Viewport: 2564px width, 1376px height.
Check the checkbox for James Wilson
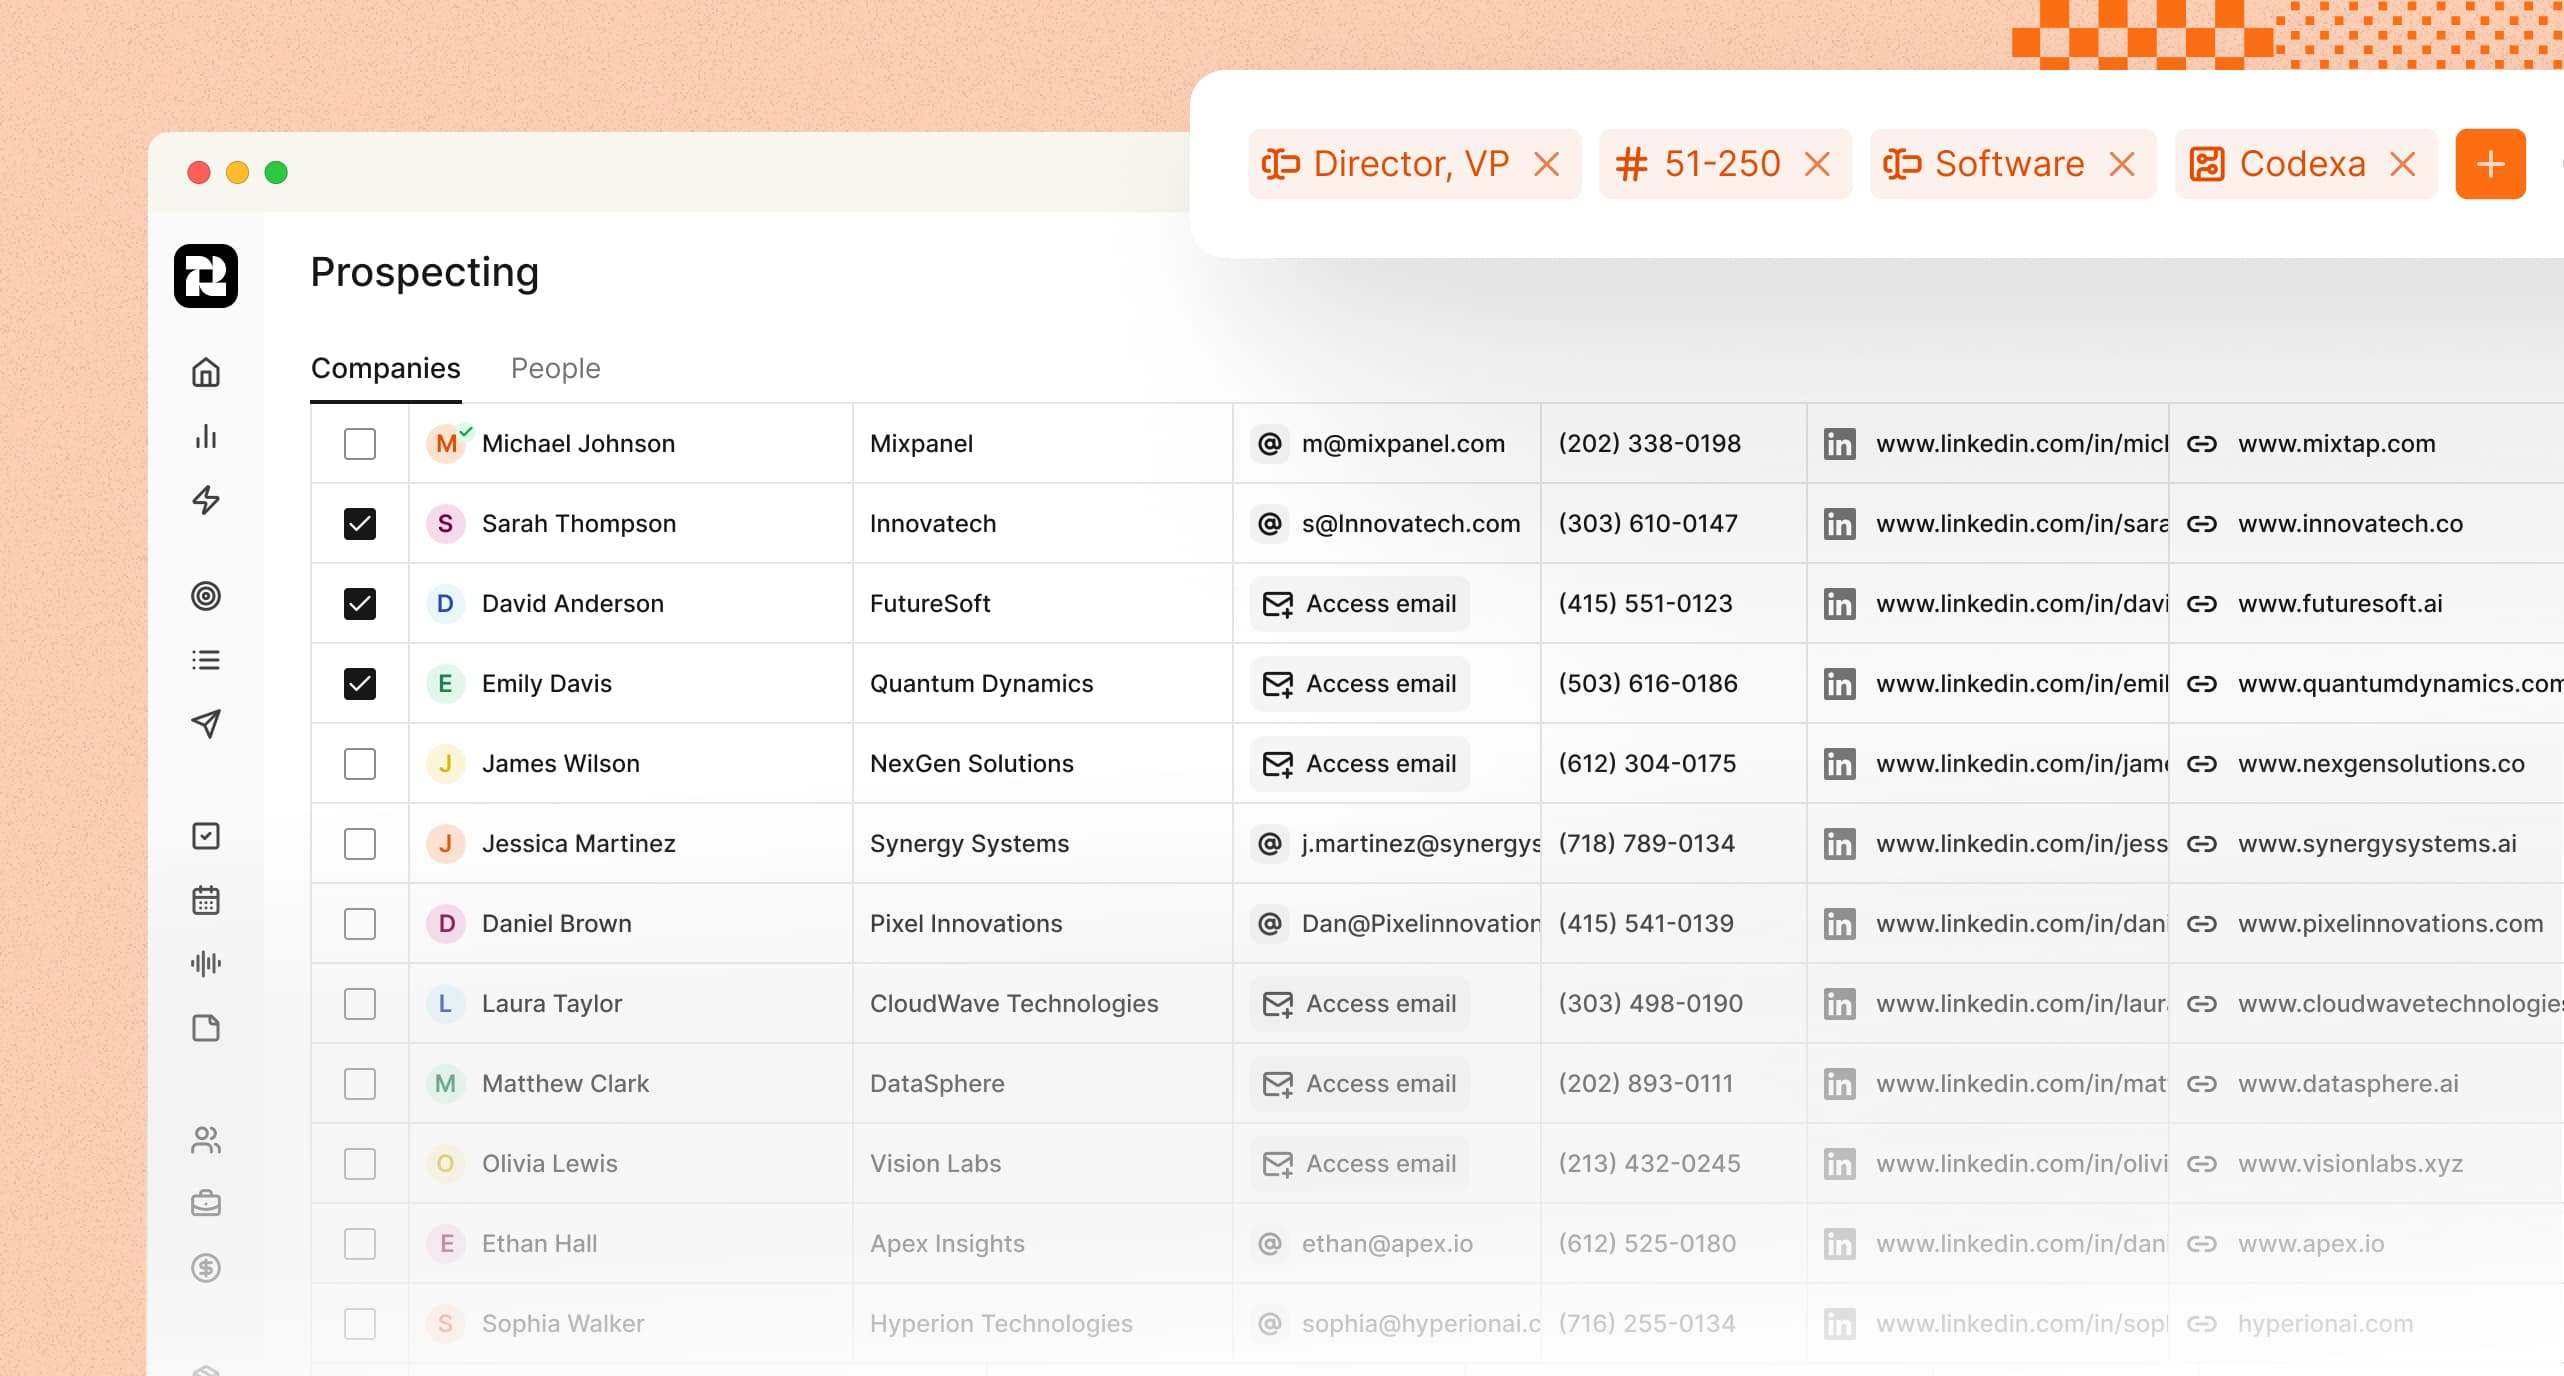pyautogui.click(x=359, y=763)
